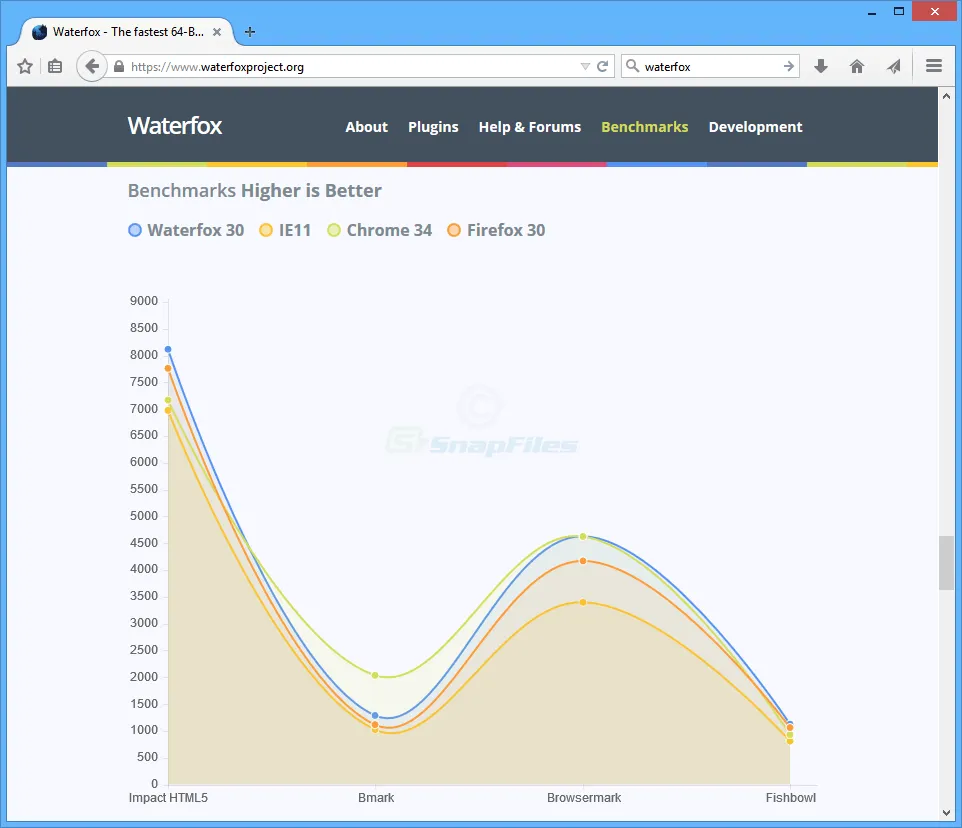Click the Firefox 30 Impact HTML5 data point
Image resolution: width=962 pixels, height=828 pixels.
point(168,369)
